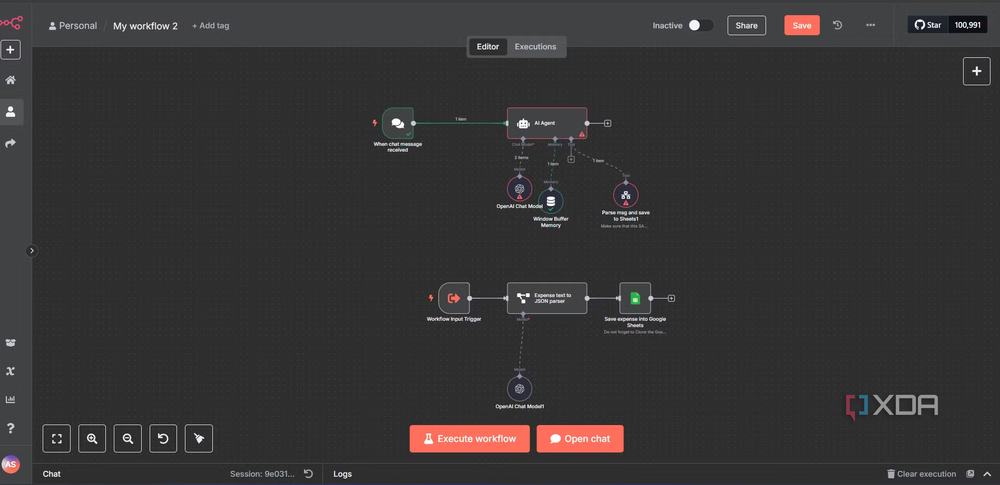
Task: Open the Personal user icon in the sidebar
Action: click(x=10, y=112)
